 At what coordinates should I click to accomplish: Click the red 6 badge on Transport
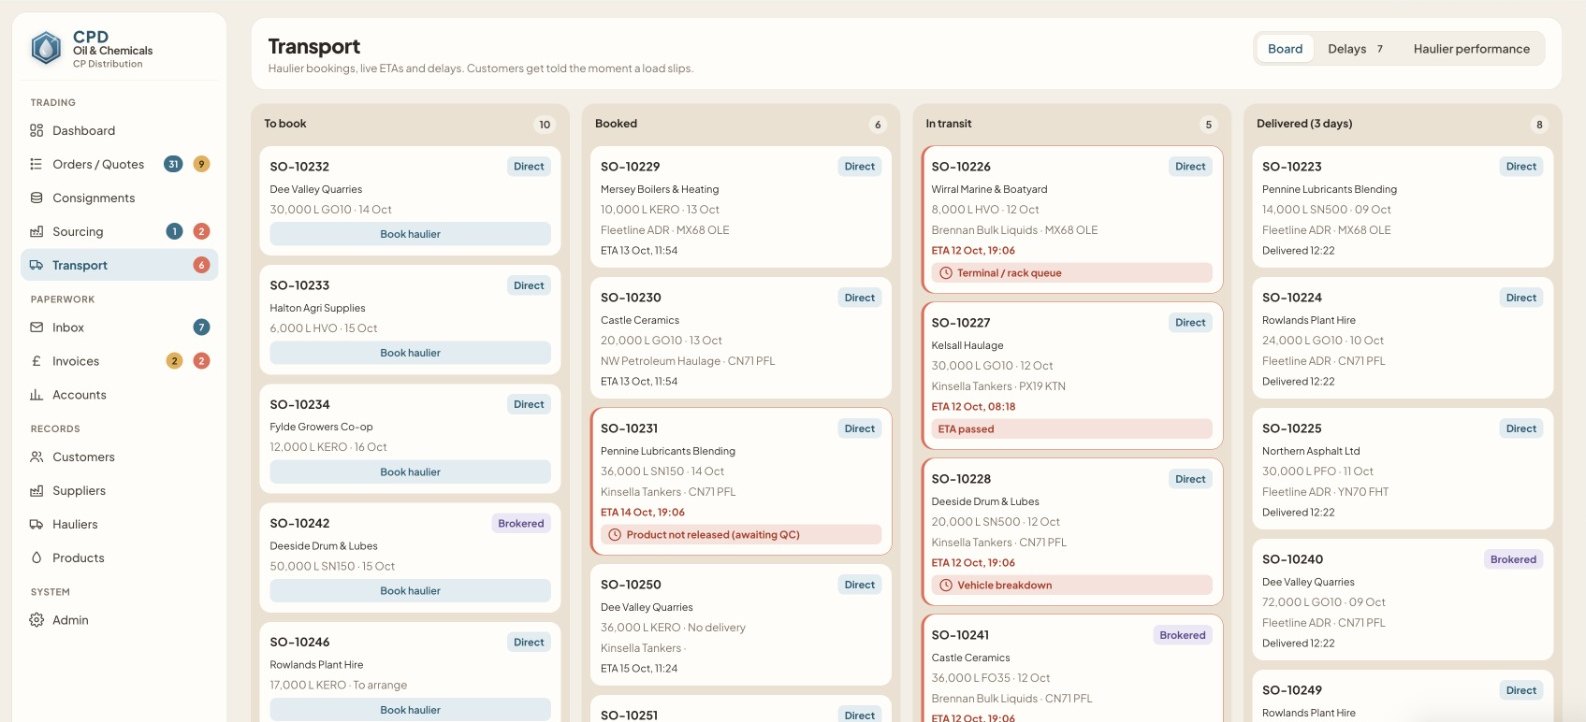(x=201, y=265)
